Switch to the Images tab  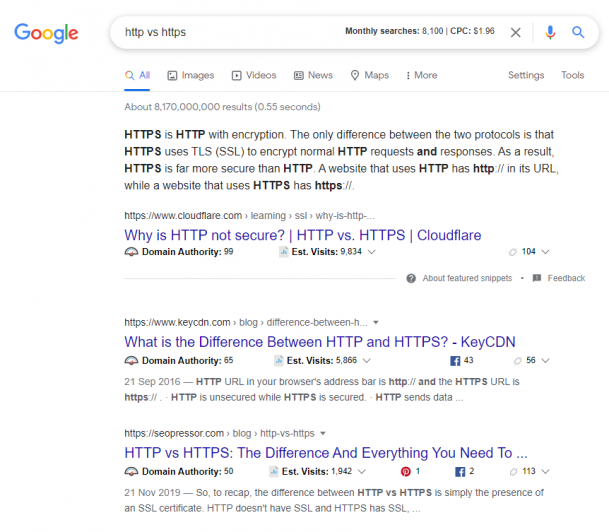pos(191,75)
